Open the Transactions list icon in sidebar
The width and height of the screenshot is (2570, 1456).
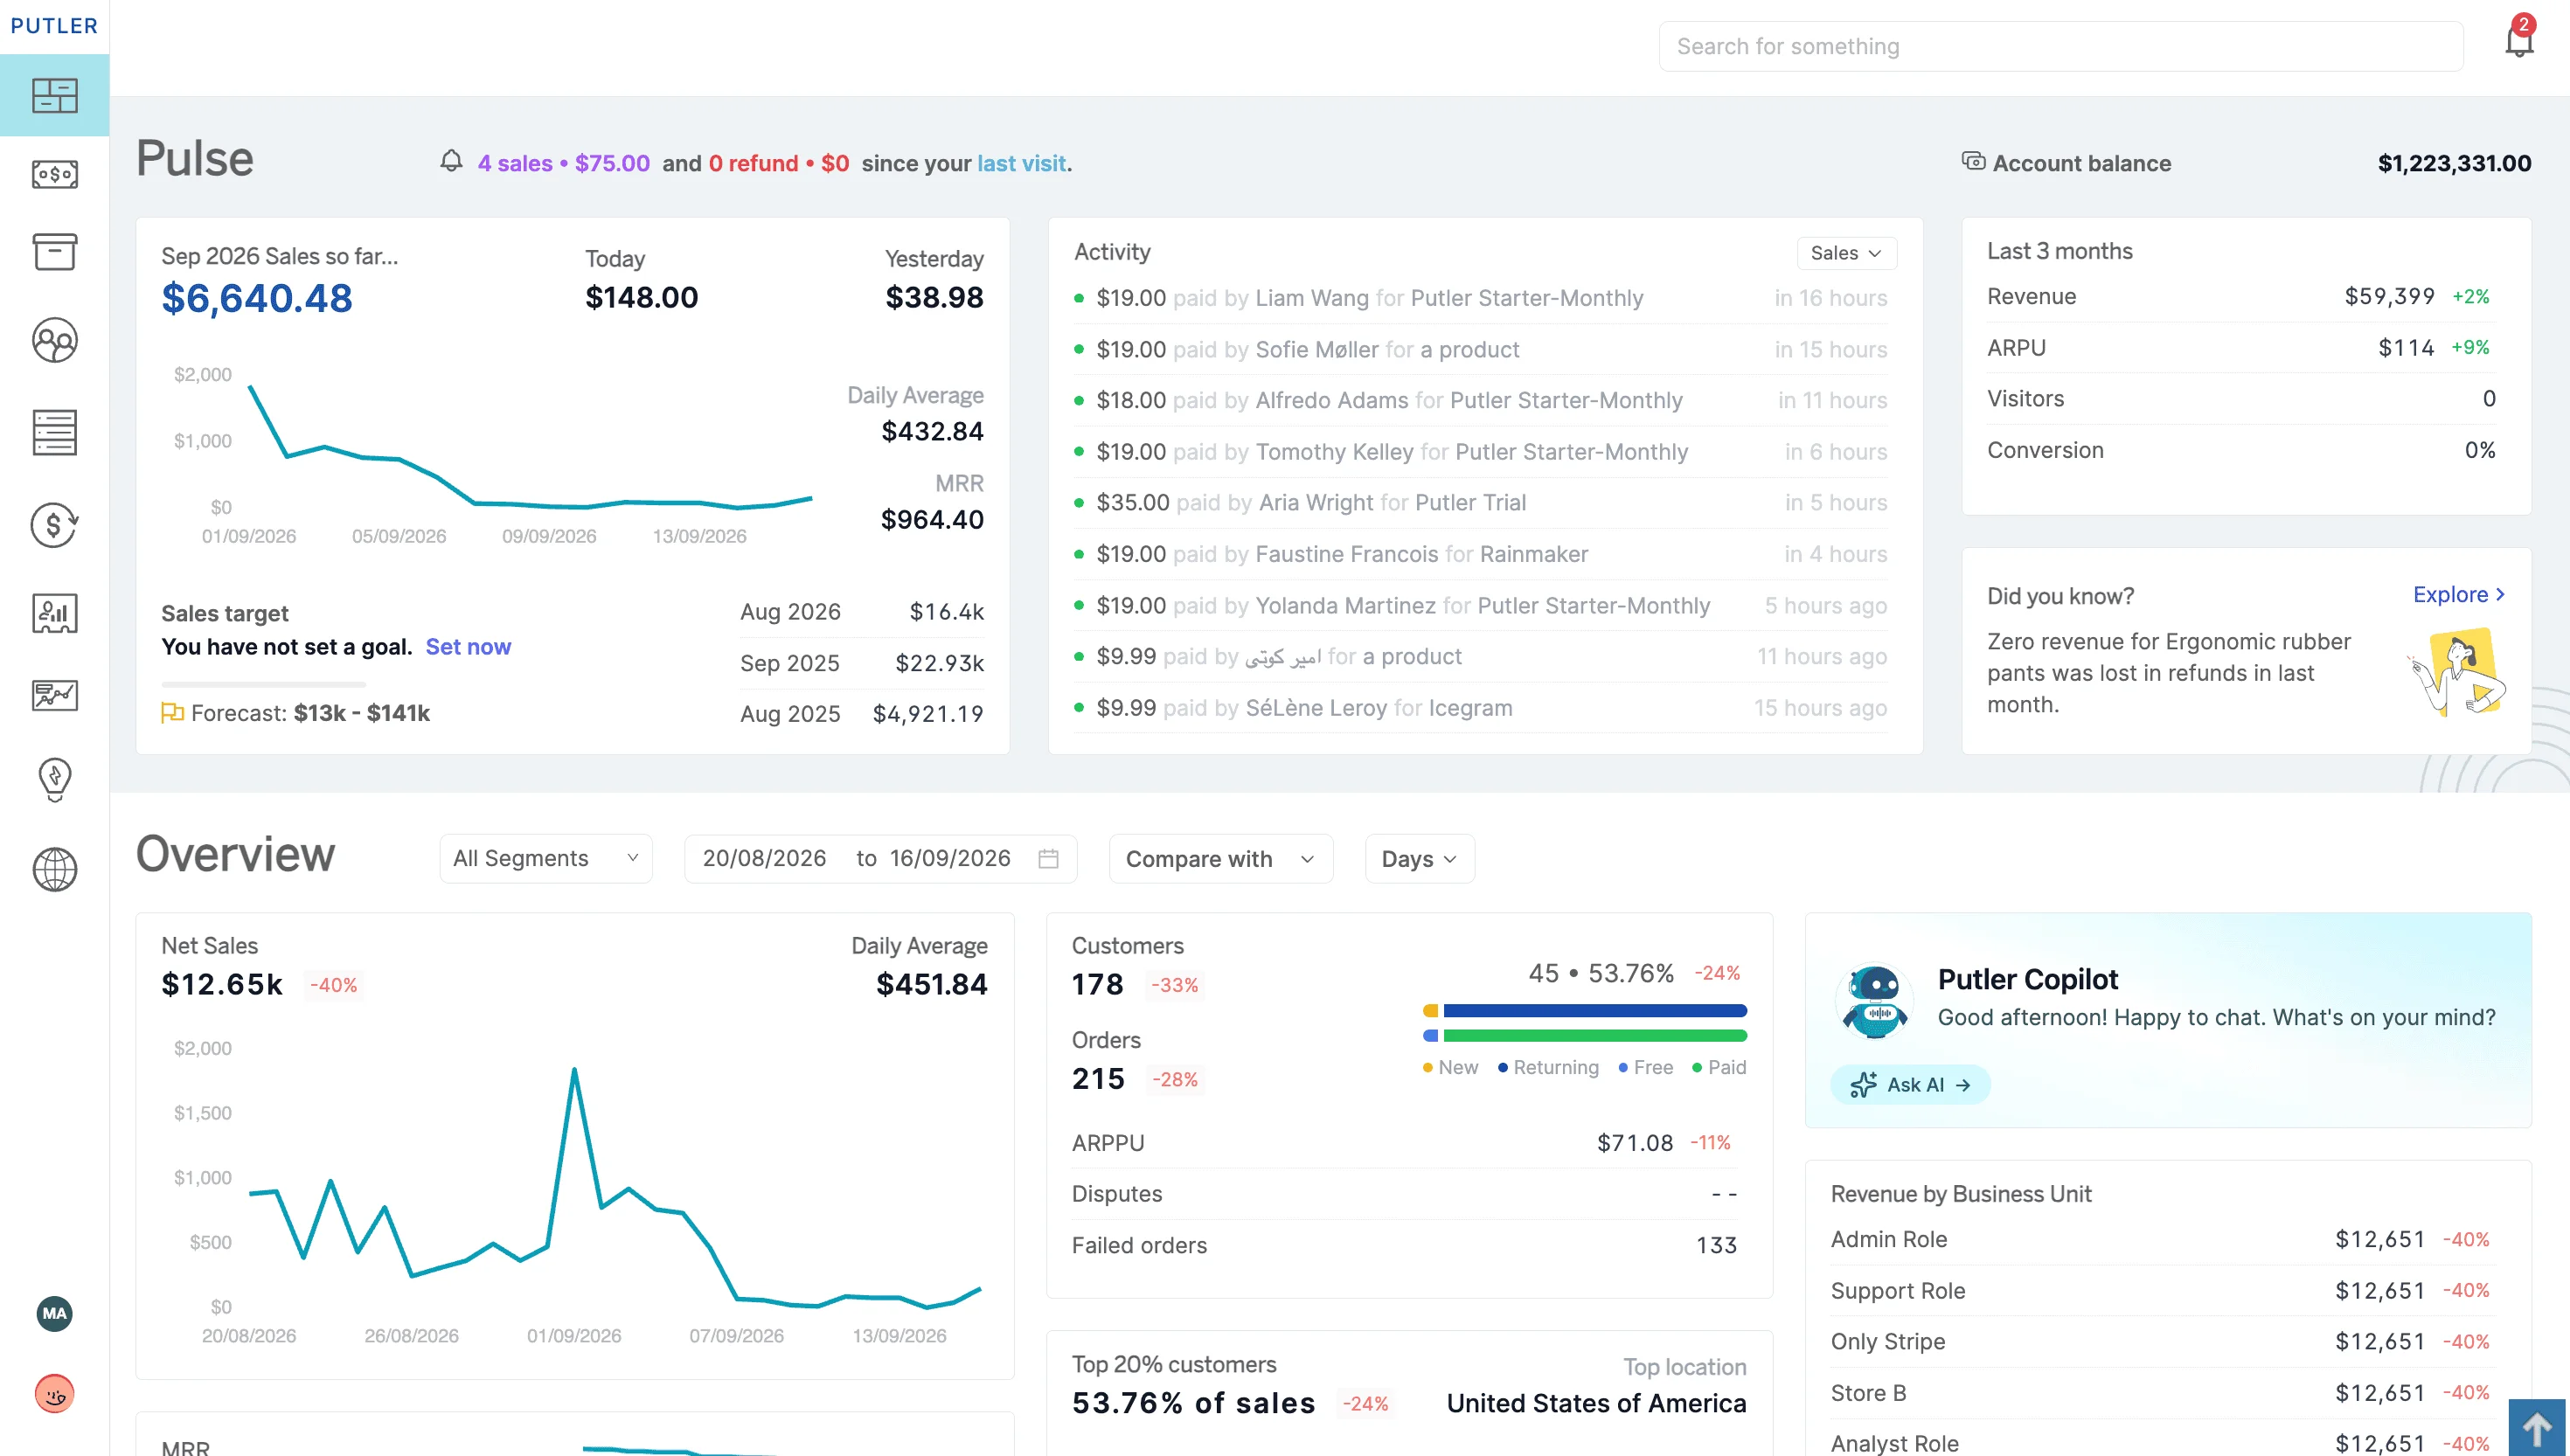click(54, 433)
